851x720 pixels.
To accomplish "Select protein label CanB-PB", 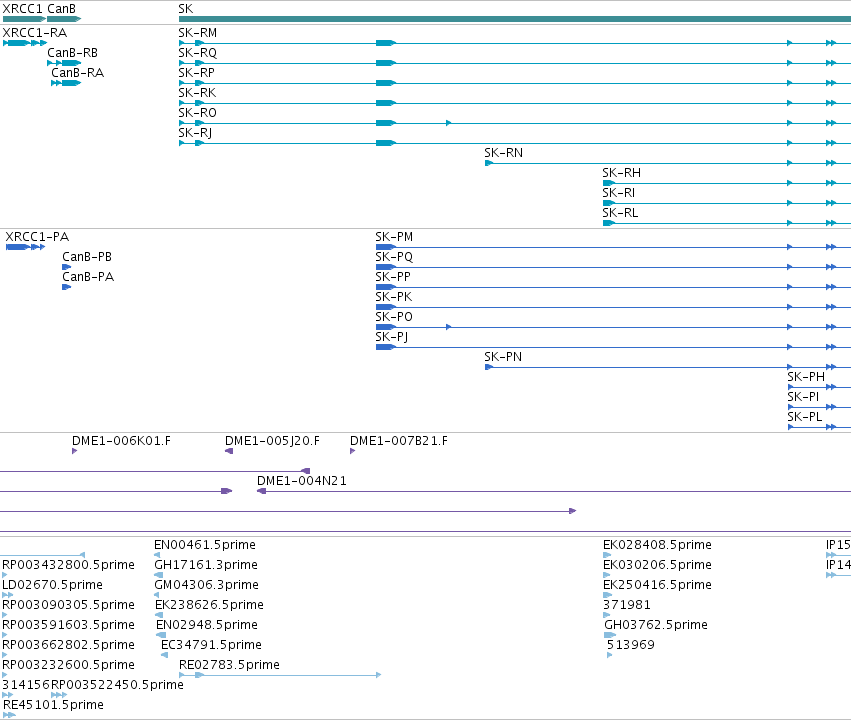I will click(87, 257).
